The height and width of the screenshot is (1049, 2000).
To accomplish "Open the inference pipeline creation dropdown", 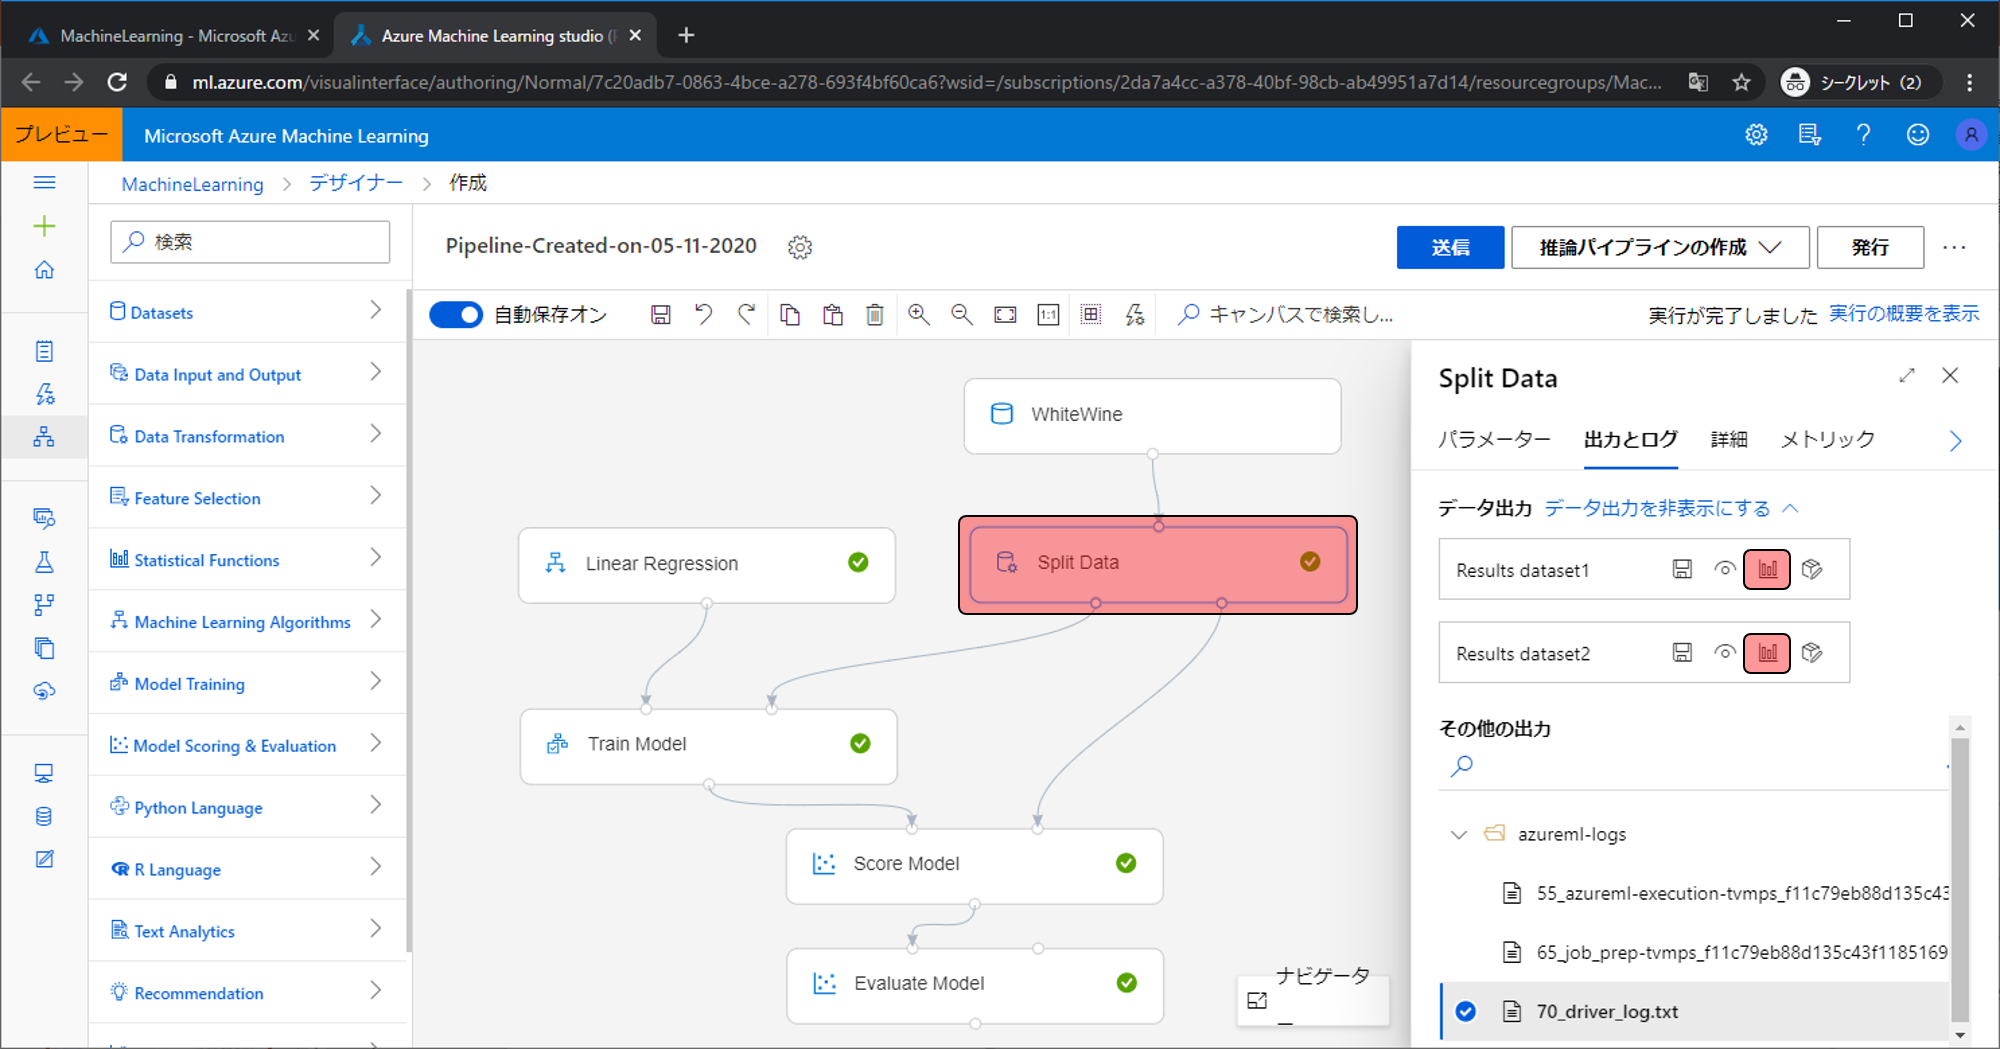I will tap(1660, 247).
